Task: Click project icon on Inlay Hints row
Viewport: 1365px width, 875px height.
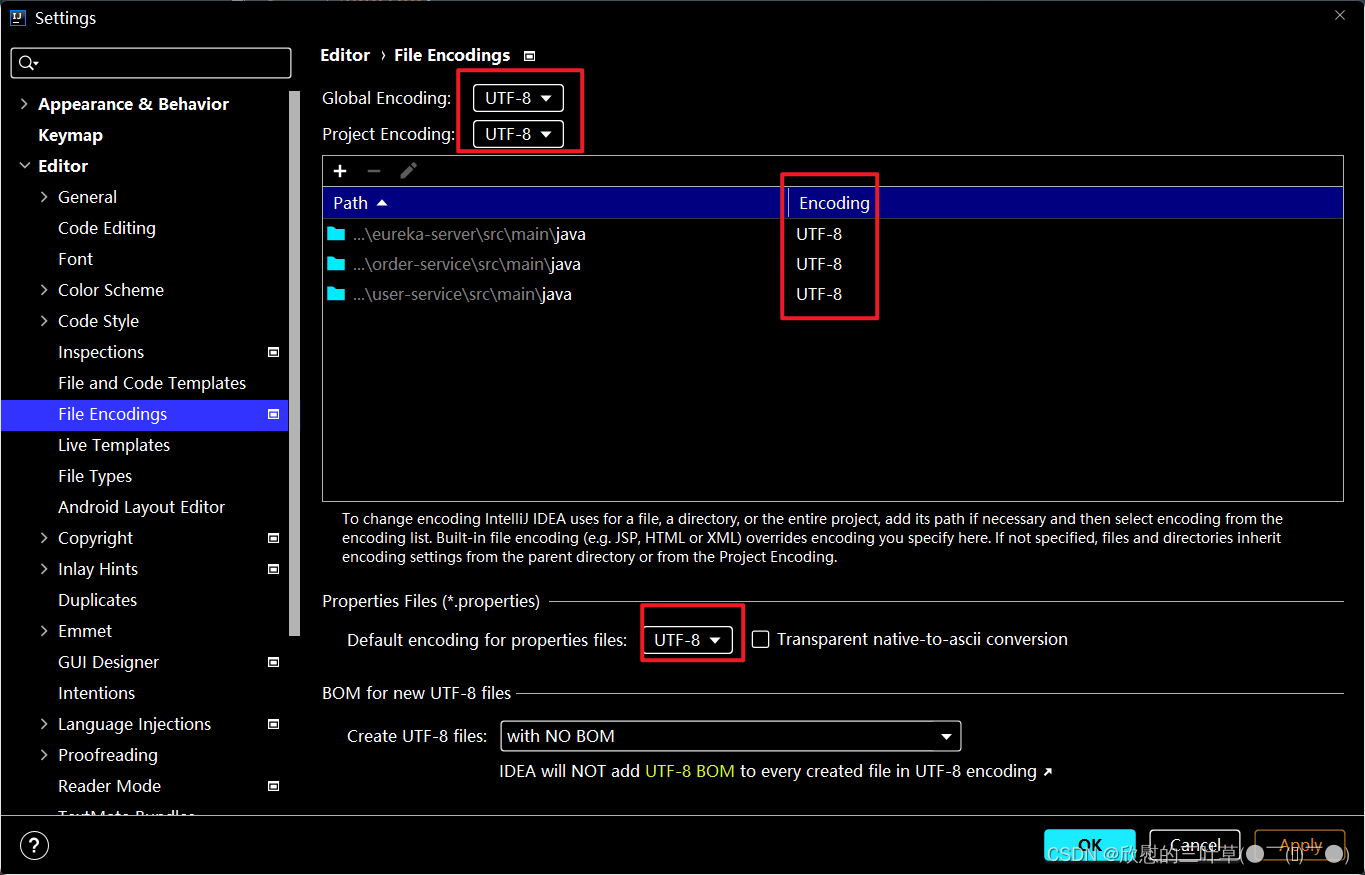Action: click(274, 569)
